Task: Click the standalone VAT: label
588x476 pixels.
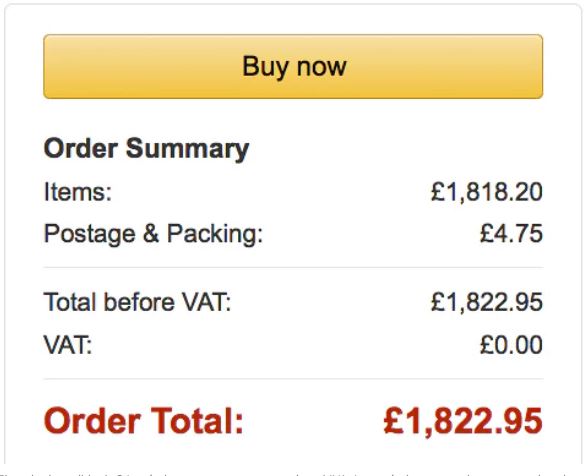Action: click(x=68, y=344)
